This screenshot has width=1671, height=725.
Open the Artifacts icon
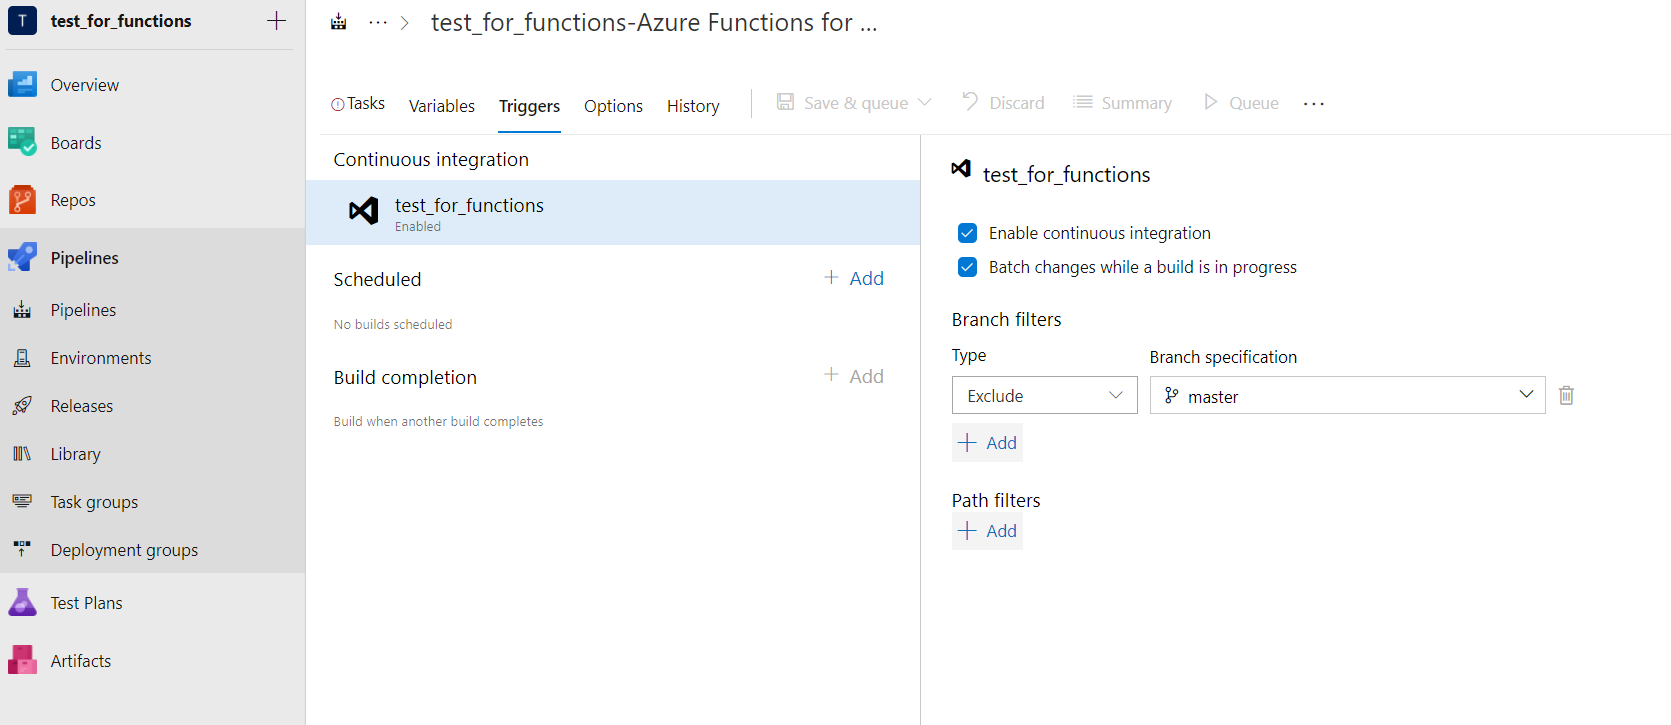coord(22,660)
